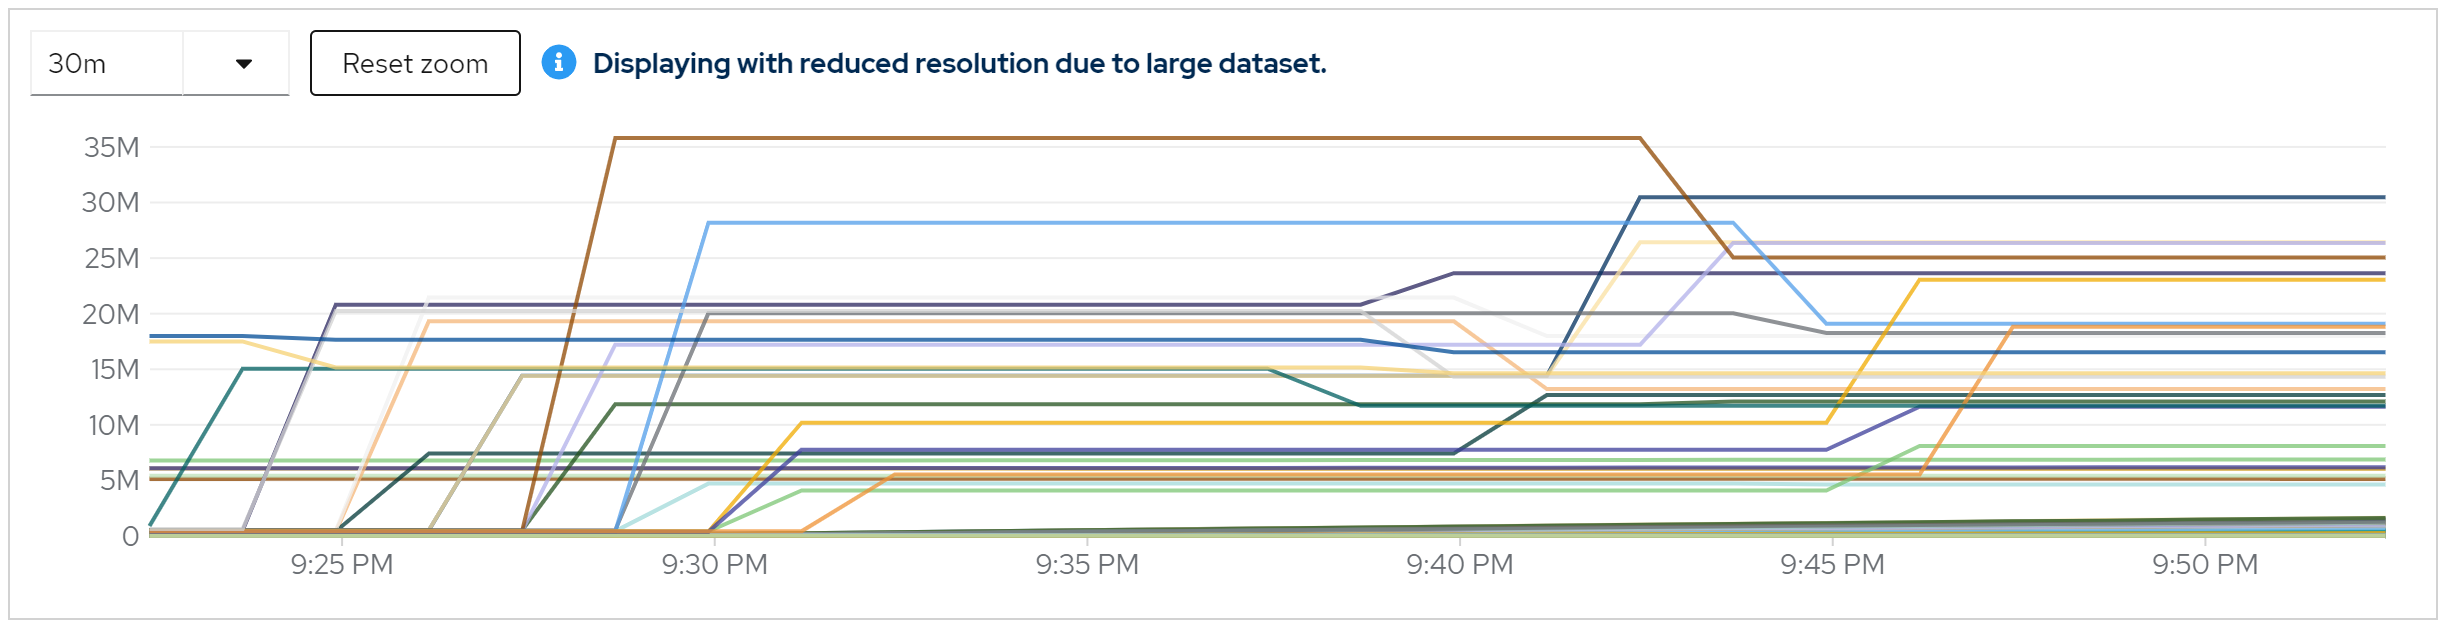The height and width of the screenshot is (635, 2447).
Task: Click the 9:35 PM time axis label
Action: coord(1087,565)
